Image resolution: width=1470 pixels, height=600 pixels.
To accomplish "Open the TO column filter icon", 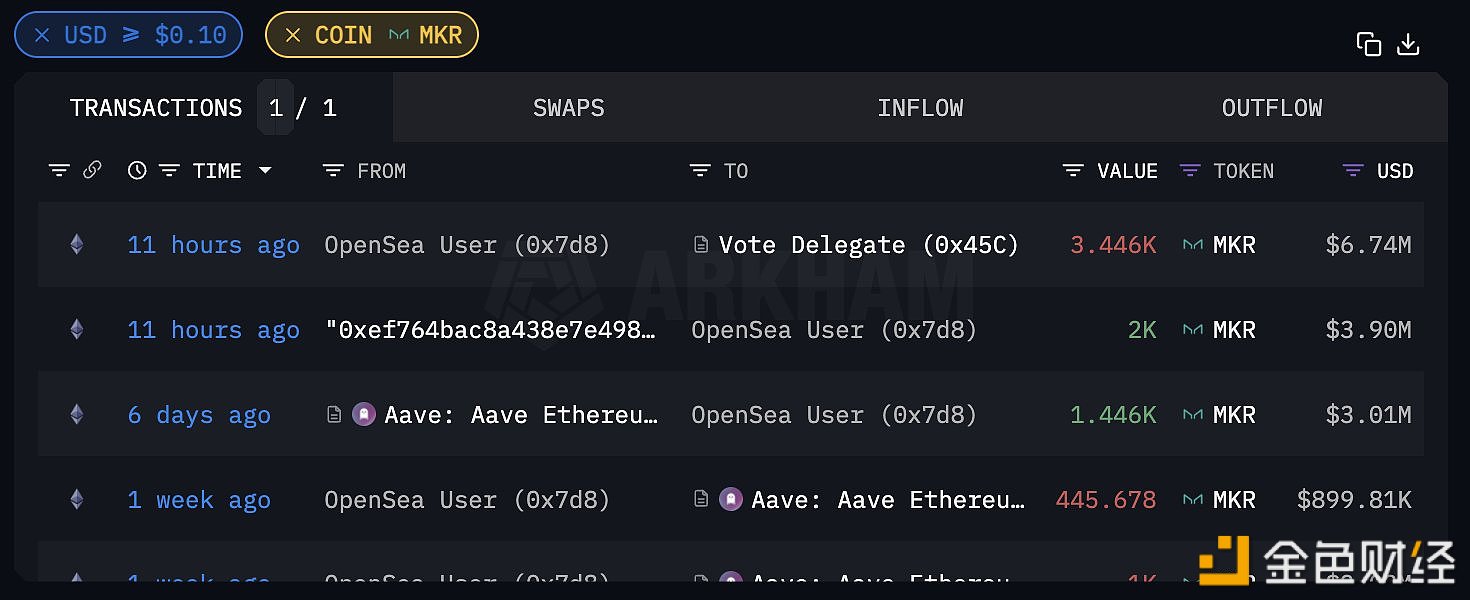I will click(700, 171).
